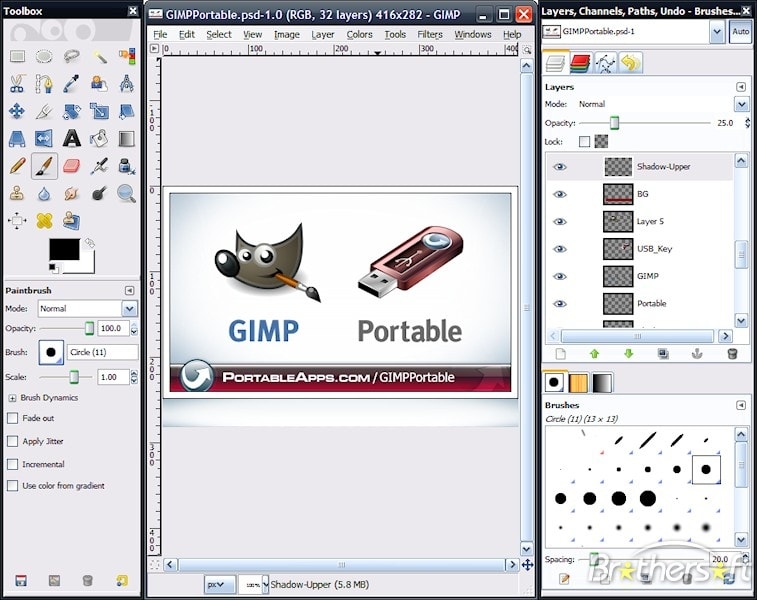
Task: Select the Paintbrush tool
Action: (44, 167)
